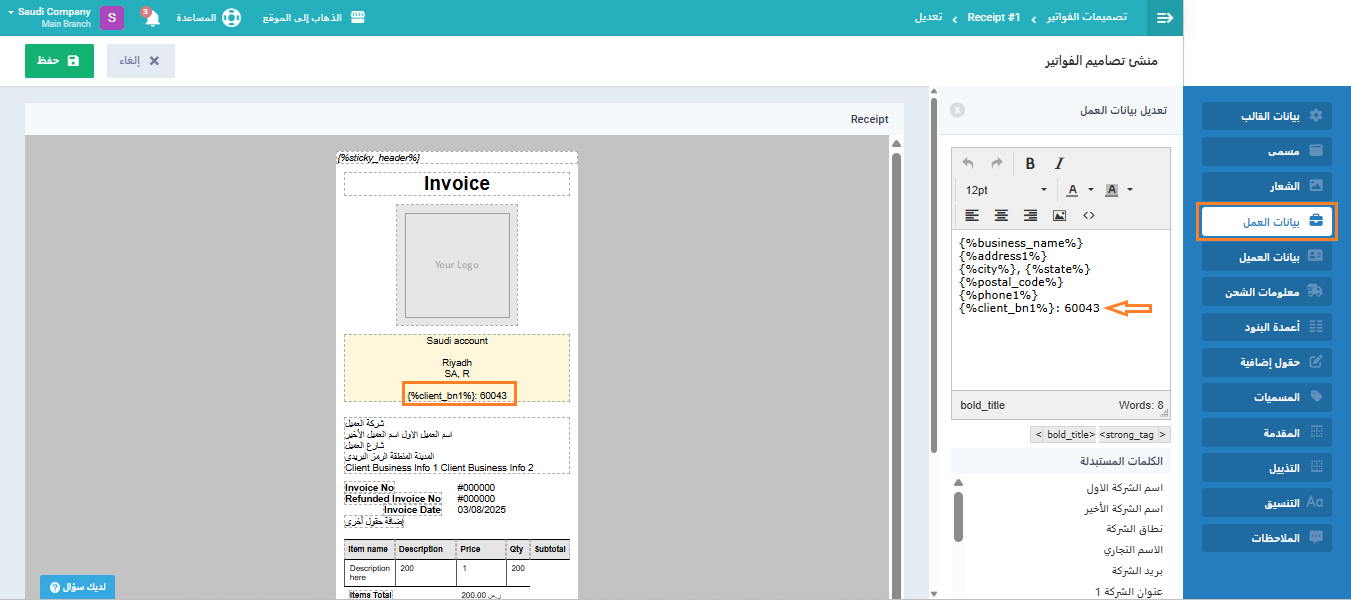Viewport: 1351px width, 600px height.
Task: Click the green حفظ save button
Action: (59, 61)
